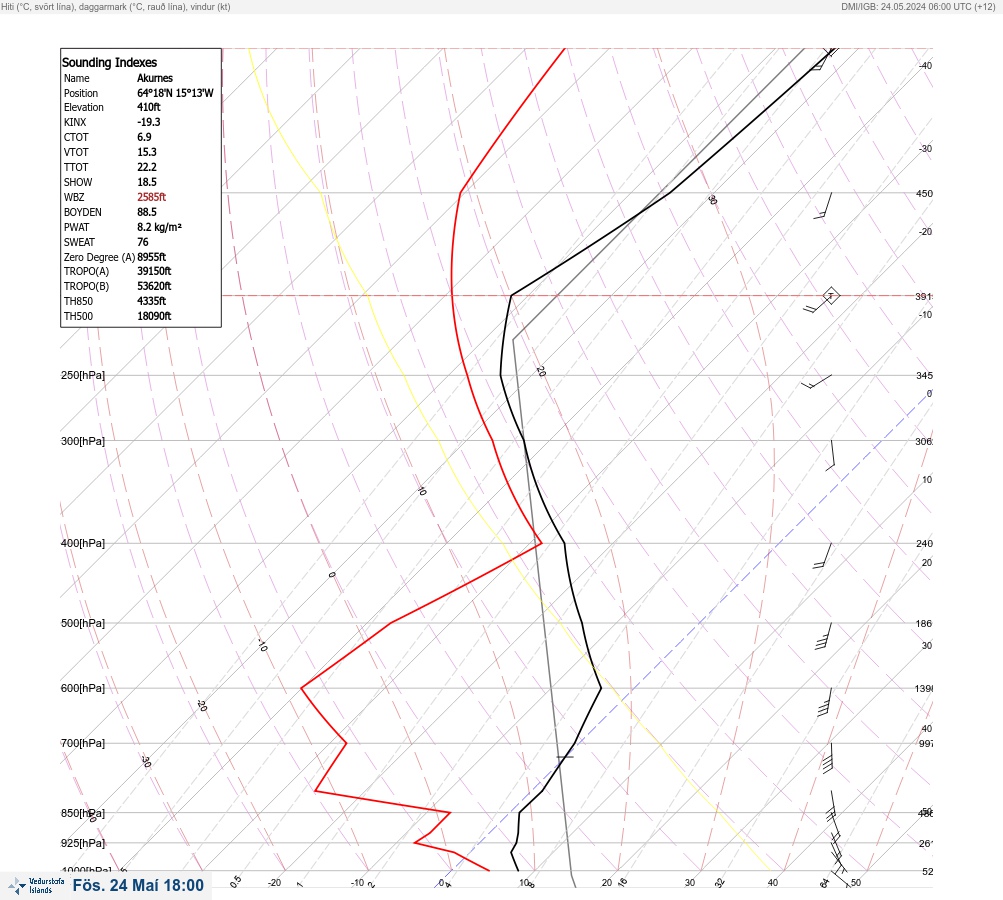Image resolution: width=1003 pixels, height=900 pixels.
Task: Click the right-axis height label '186'
Action: click(924, 624)
